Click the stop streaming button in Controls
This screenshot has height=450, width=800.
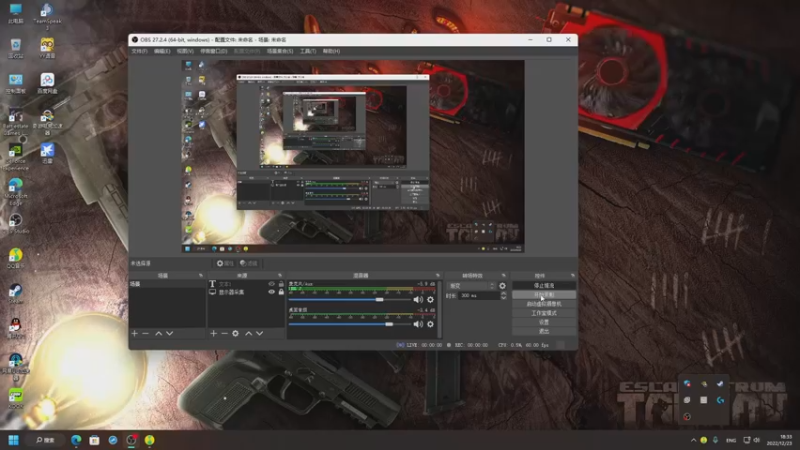pos(544,286)
